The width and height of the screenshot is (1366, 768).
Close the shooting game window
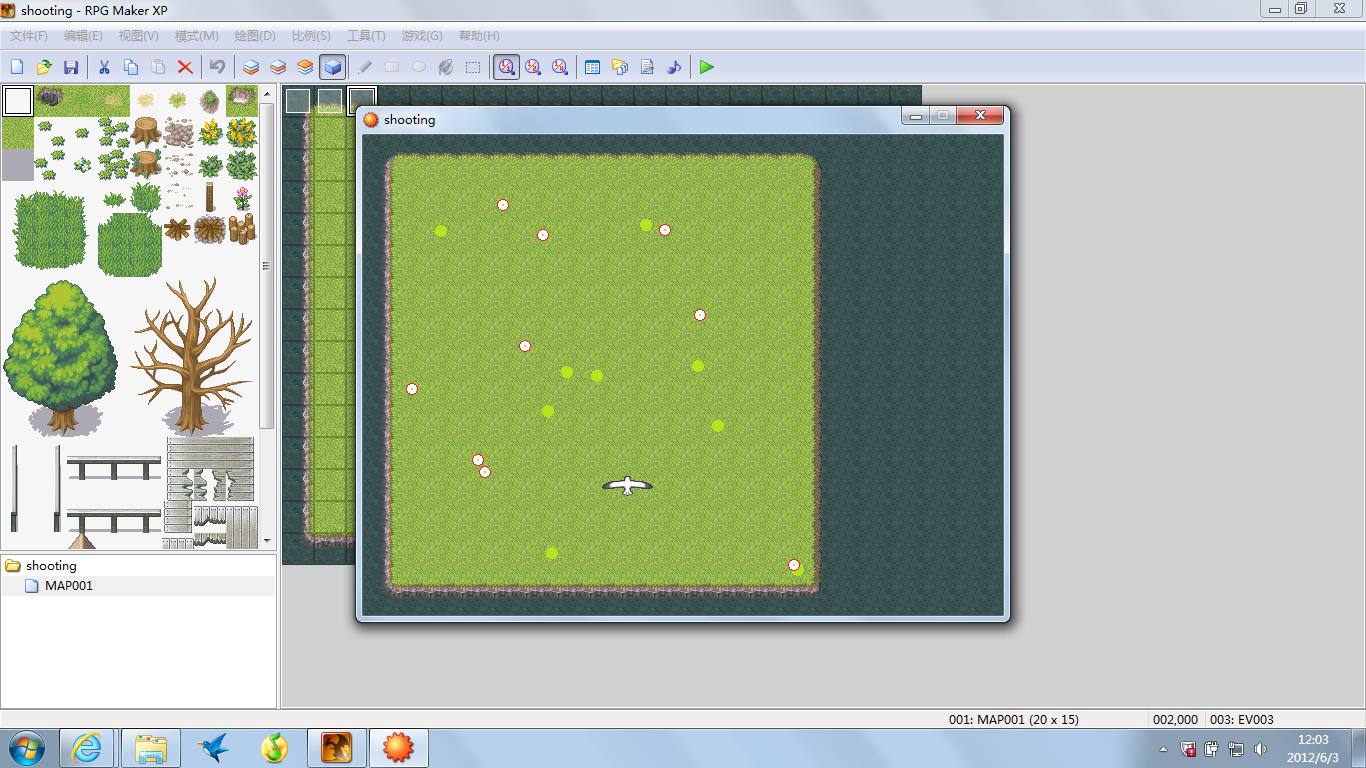tap(980, 116)
